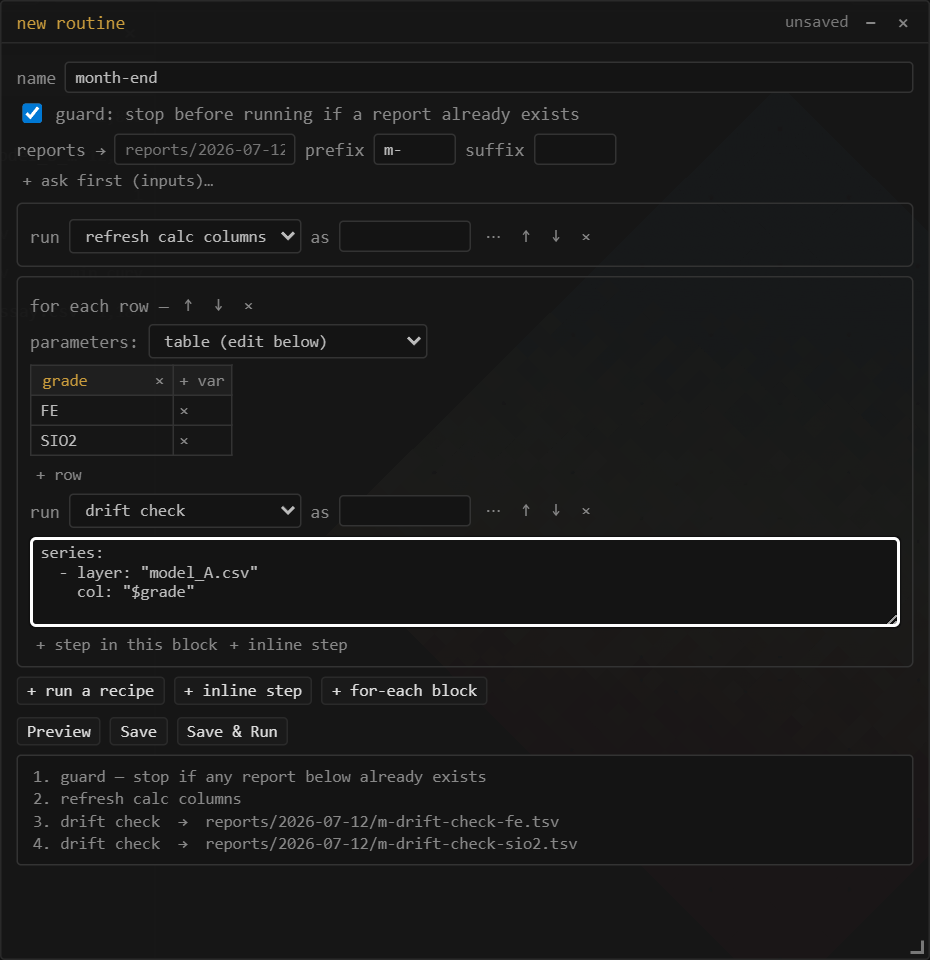Move refresh calc columns step up
The image size is (930, 960).
[x=526, y=236]
